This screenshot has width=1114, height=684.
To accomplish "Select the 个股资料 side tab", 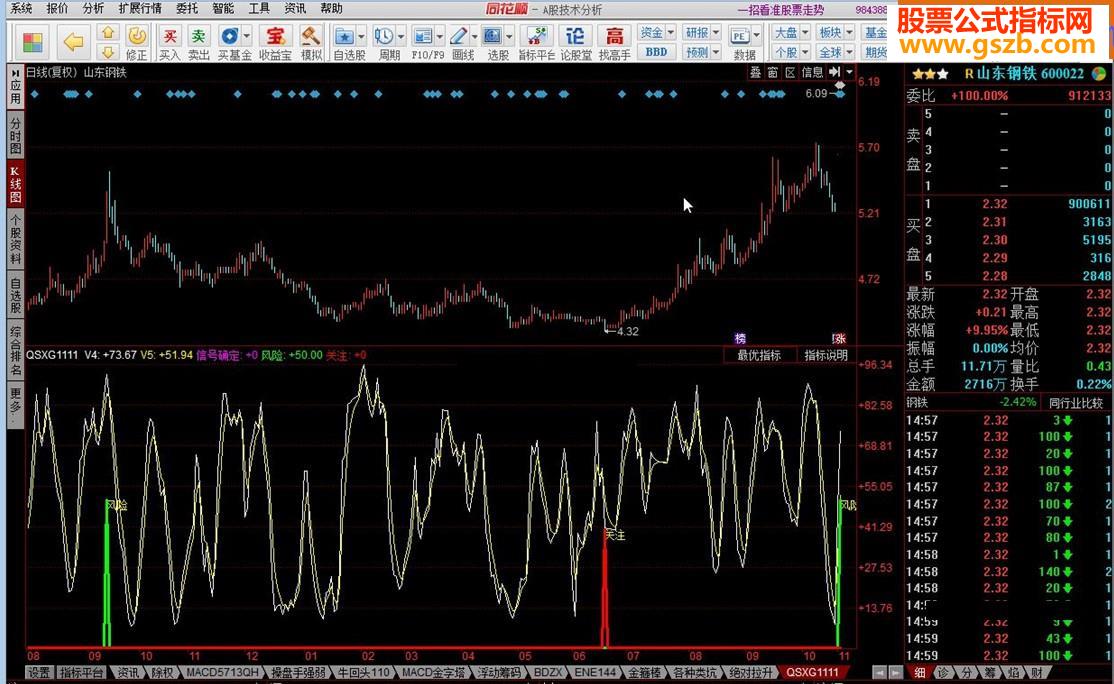I will (15, 239).
